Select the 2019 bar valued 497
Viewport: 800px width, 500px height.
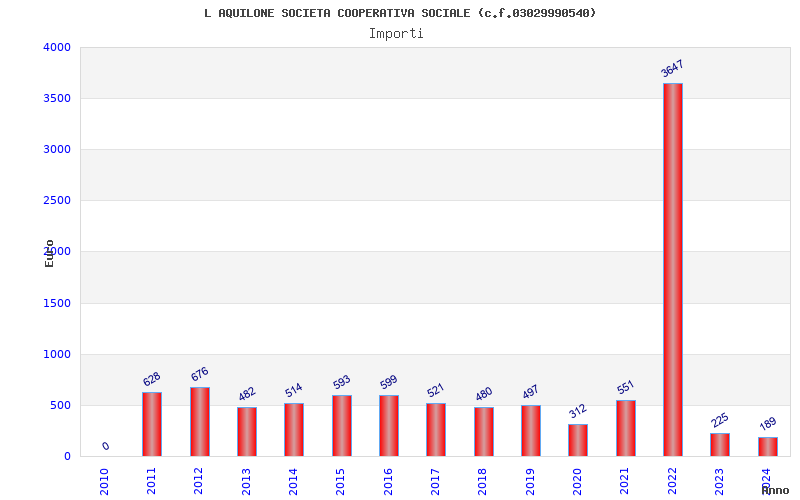(531, 431)
